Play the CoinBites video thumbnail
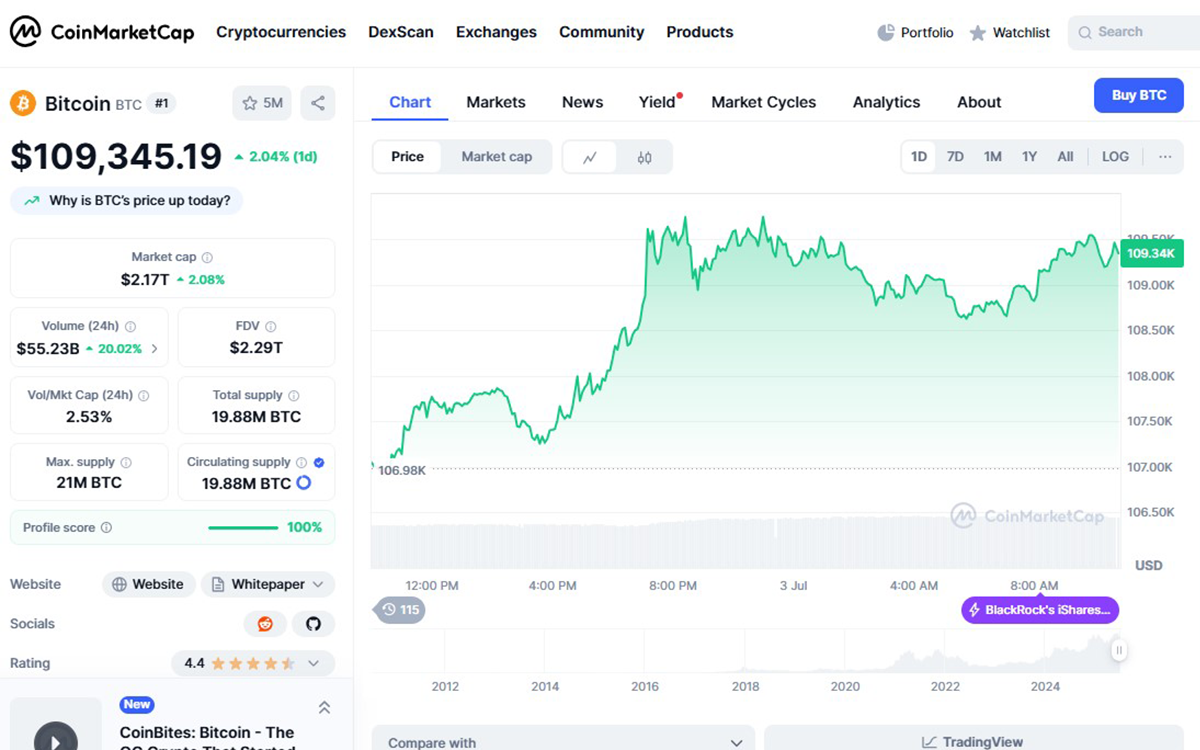The width and height of the screenshot is (1200, 750). [56, 738]
